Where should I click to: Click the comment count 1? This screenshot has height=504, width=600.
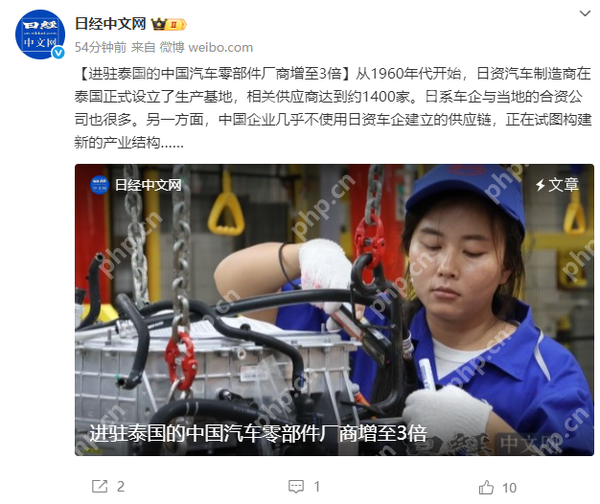(317, 487)
